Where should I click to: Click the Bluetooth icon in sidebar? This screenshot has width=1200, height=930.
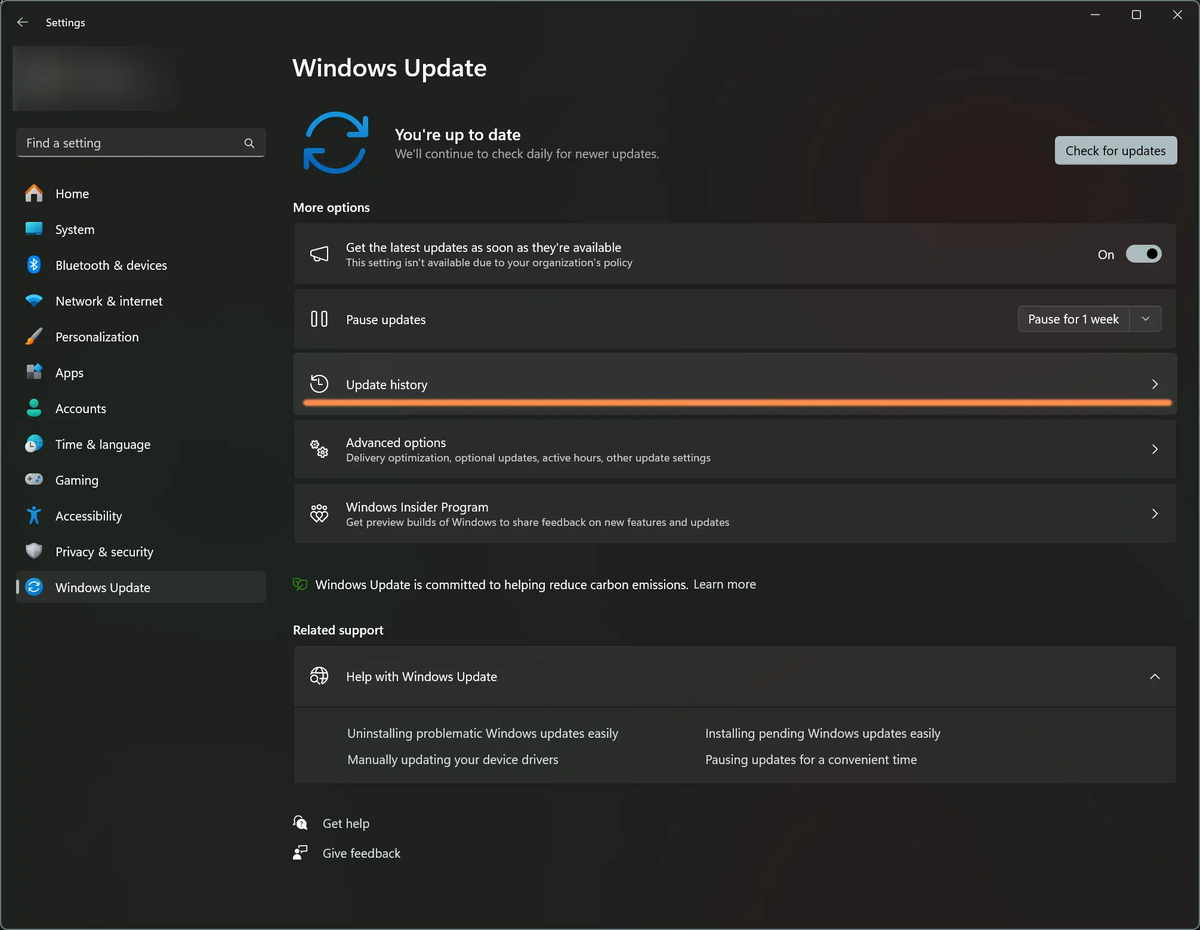click(x=34, y=265)
